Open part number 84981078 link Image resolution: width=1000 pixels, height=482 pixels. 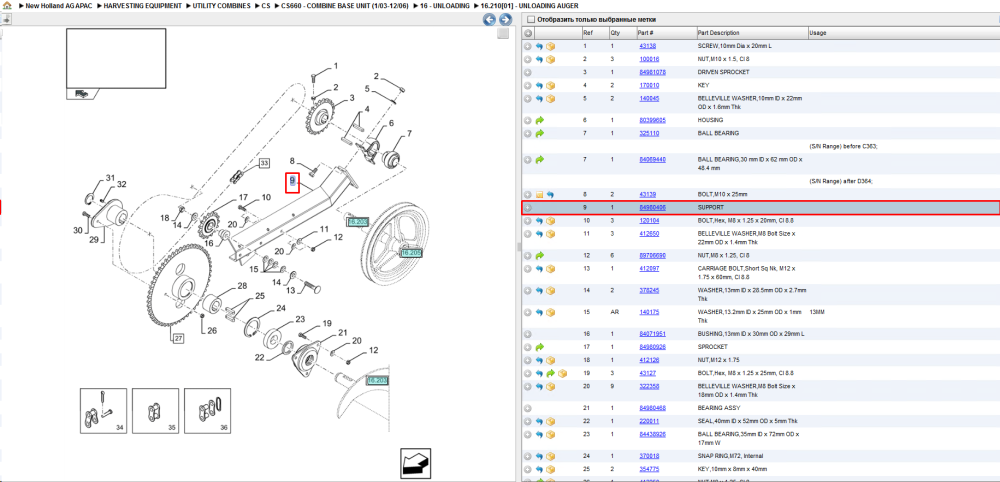[x=650, y=72]
